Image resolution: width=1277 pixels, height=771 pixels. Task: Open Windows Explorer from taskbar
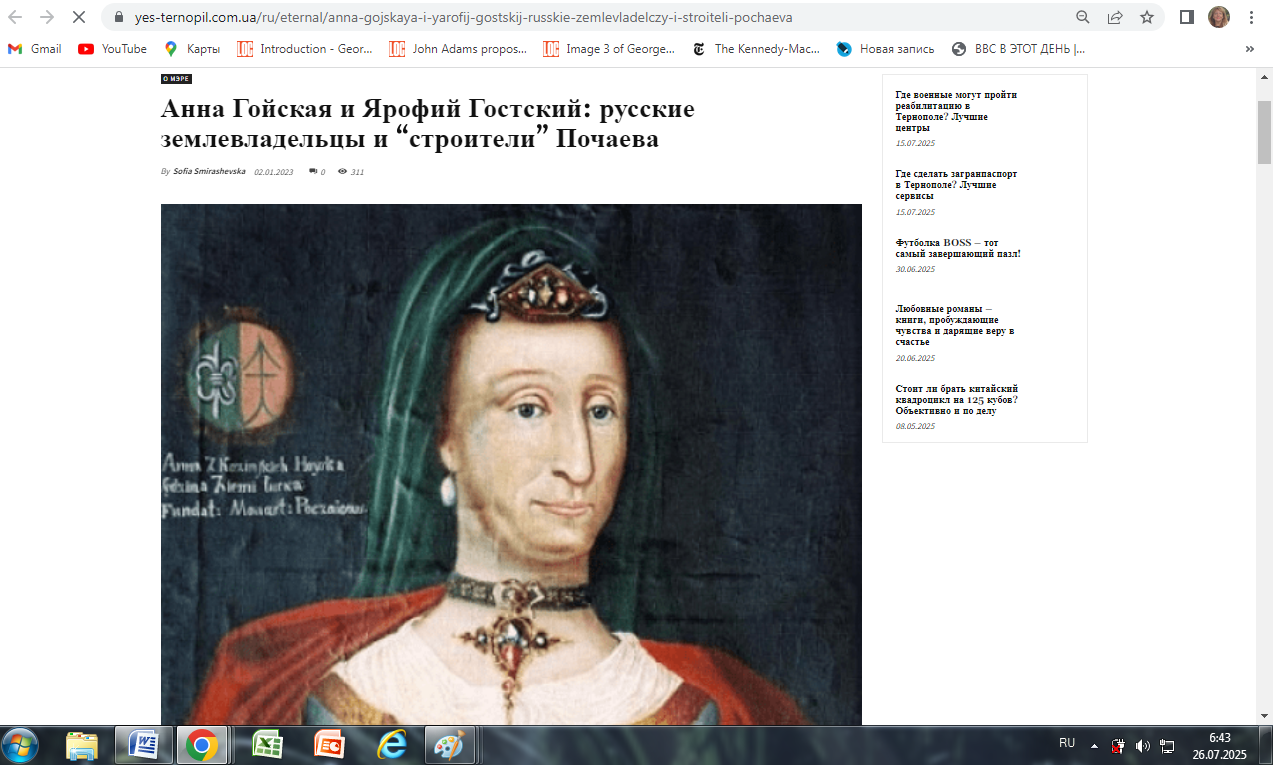(x=82, y=746)
